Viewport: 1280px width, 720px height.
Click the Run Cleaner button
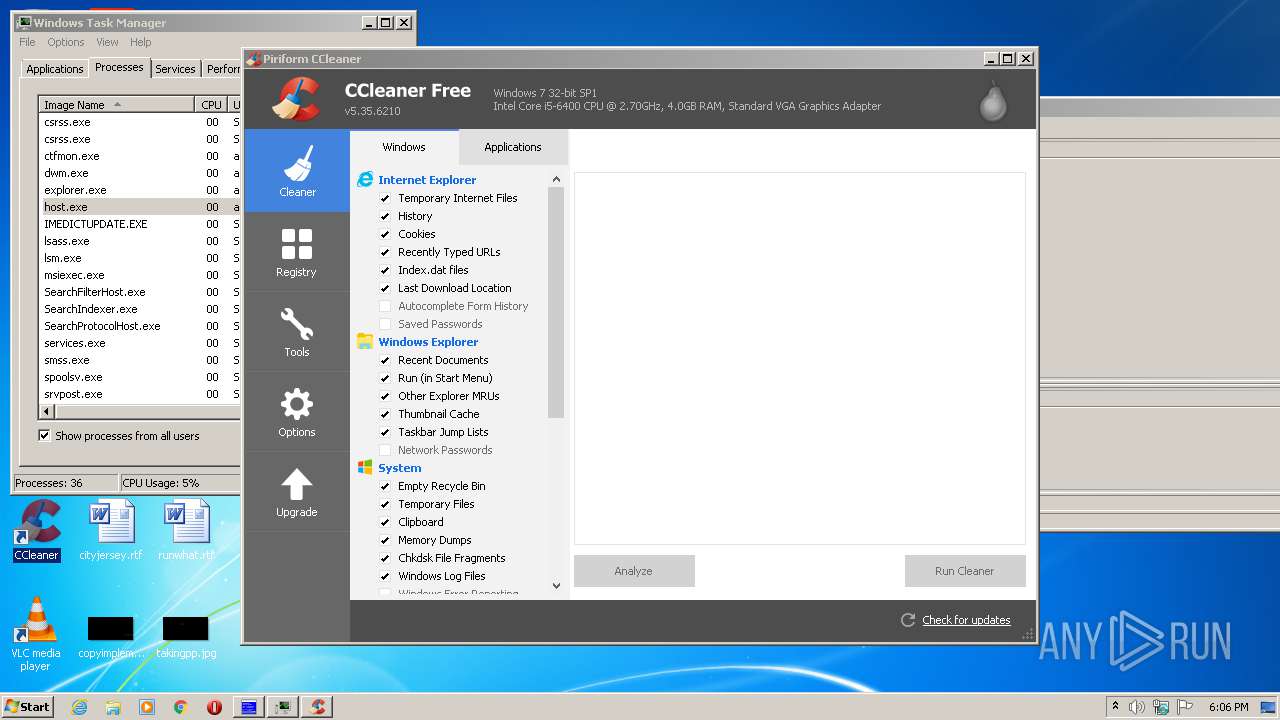coord(965,571)
